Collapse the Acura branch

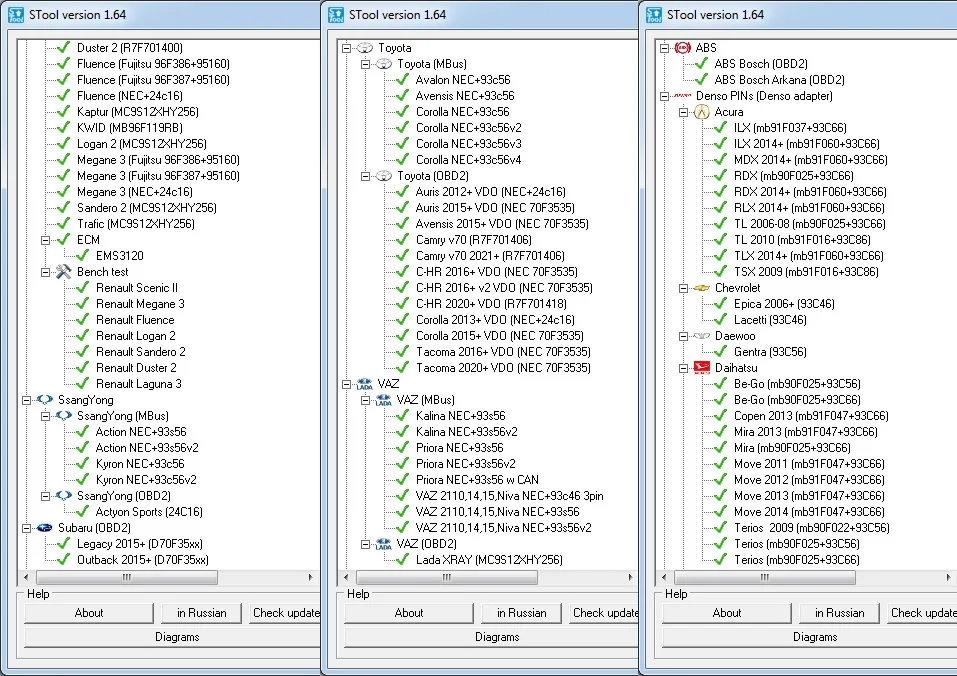[684, 112]
